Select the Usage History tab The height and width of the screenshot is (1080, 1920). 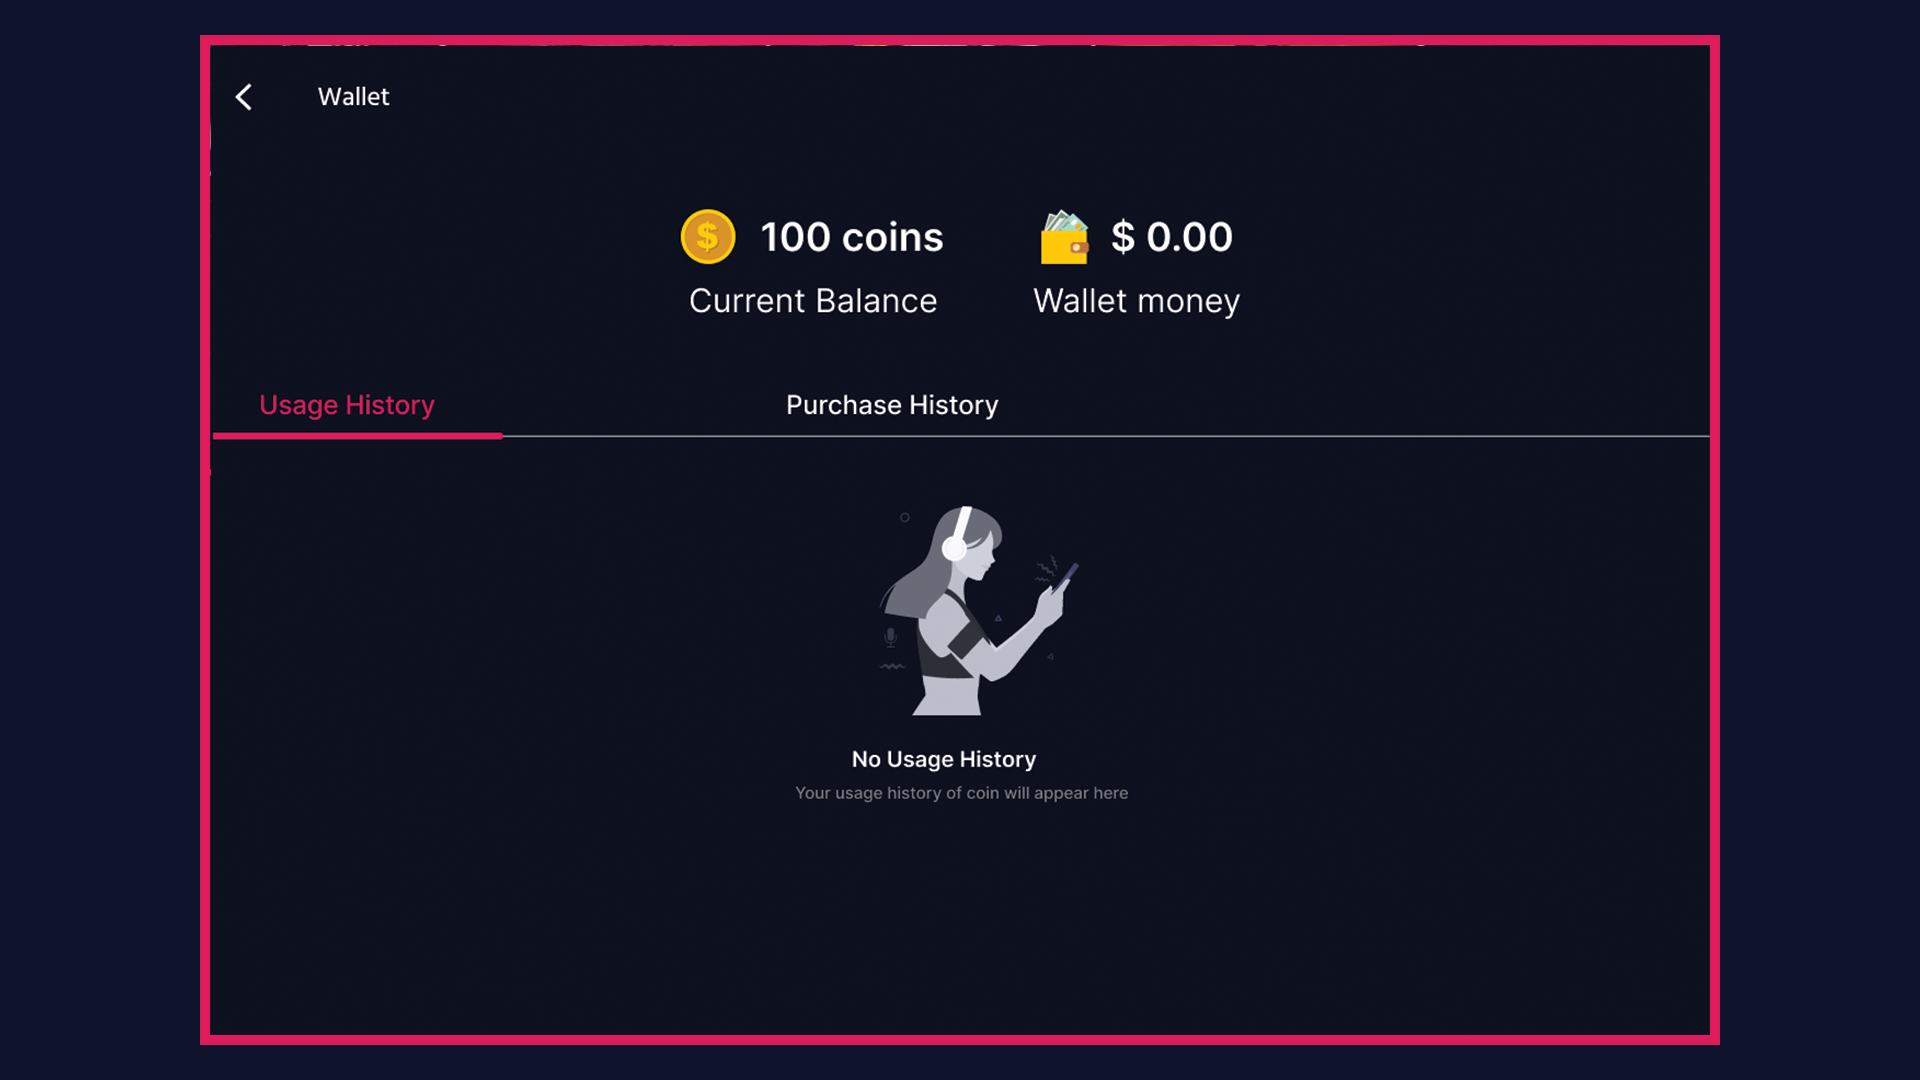(347, 405)
